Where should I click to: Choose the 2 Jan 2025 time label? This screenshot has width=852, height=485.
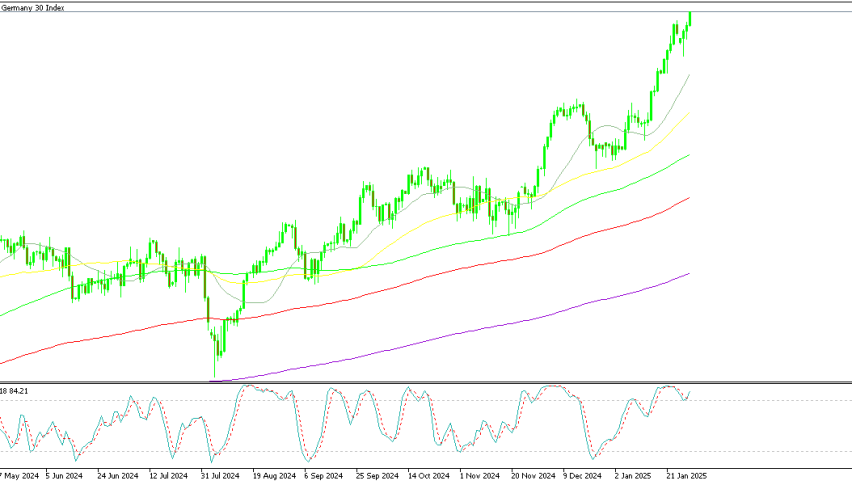click(633, 476)
